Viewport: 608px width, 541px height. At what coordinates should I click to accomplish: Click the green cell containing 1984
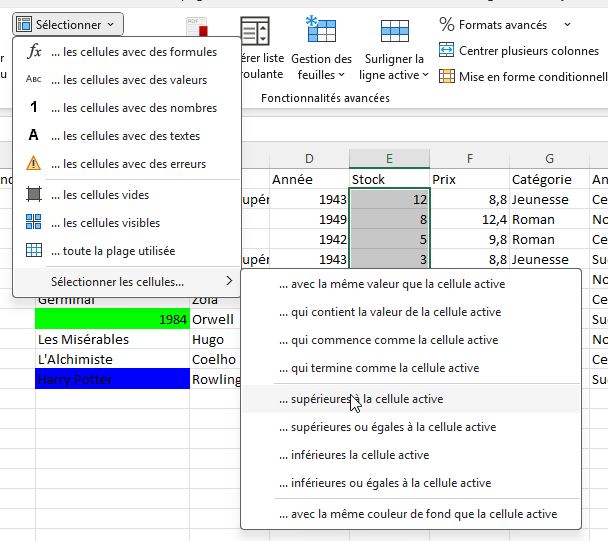pyautogui.click(x=112, y=319)
